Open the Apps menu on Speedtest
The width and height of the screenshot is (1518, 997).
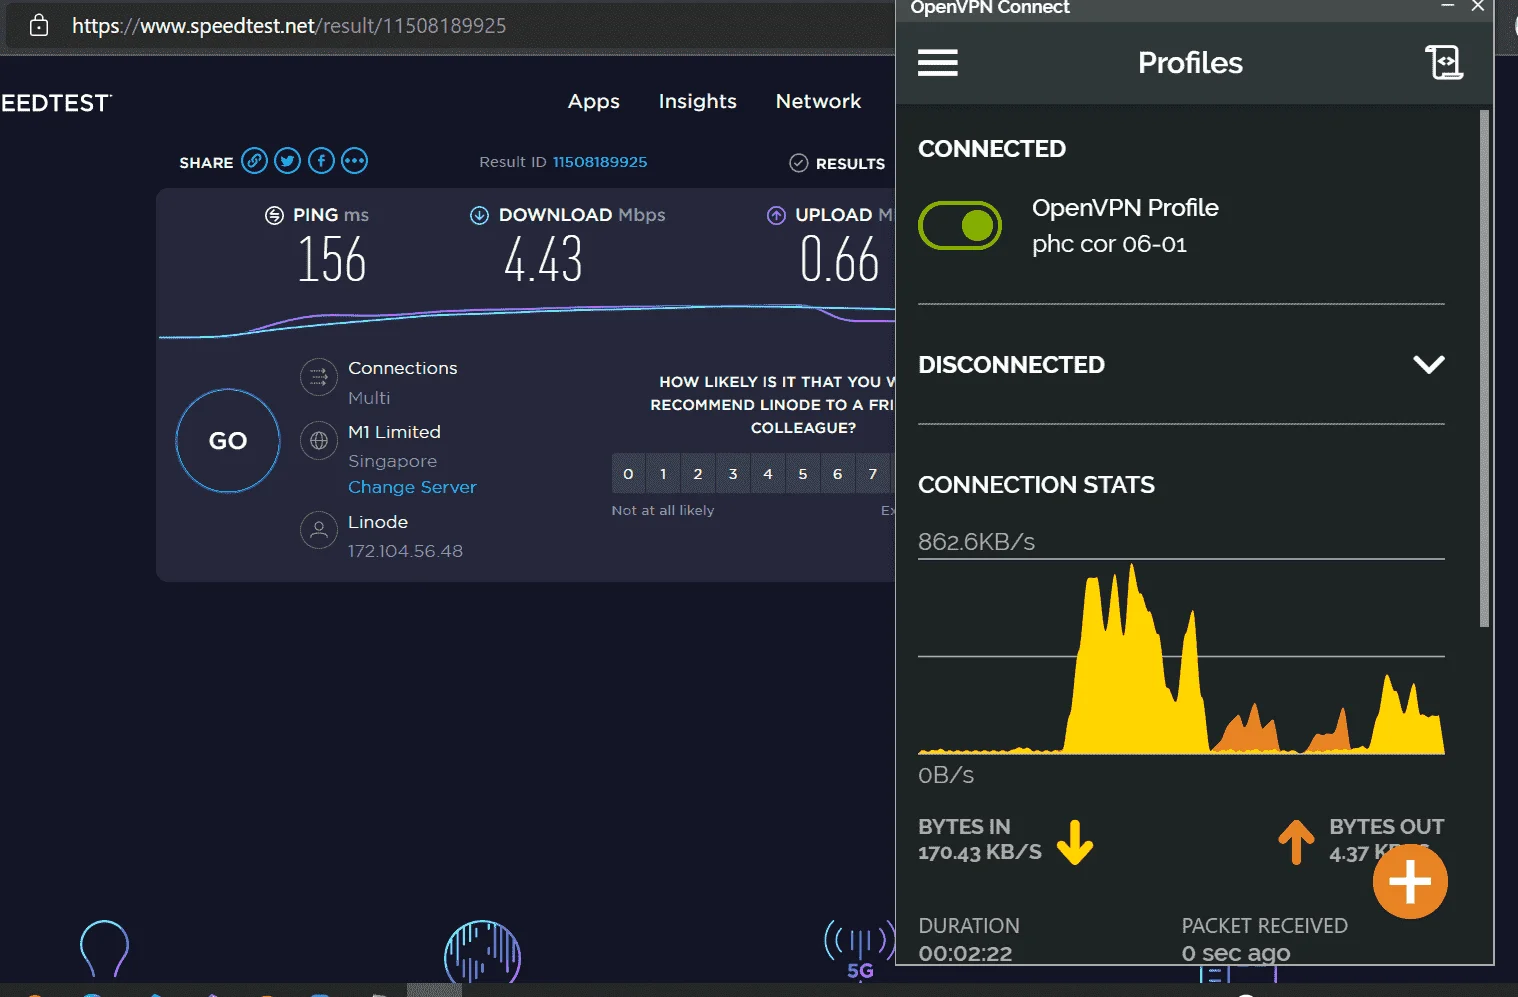pos(594,101)
